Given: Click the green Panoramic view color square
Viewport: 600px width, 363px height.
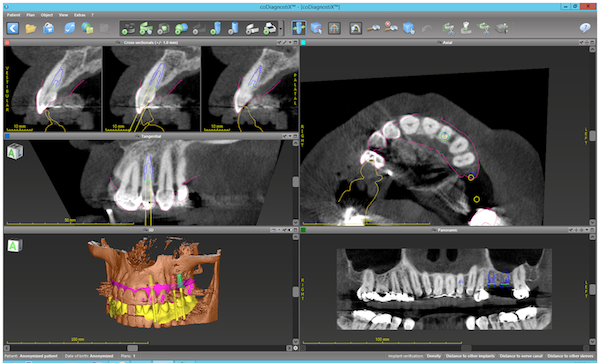Looking at the screenshot, I should pyautogui.click(x=303, y=230).
